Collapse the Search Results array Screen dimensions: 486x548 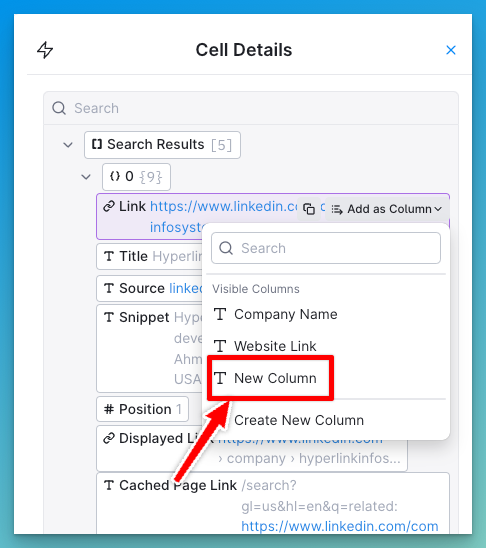point(68,145)
